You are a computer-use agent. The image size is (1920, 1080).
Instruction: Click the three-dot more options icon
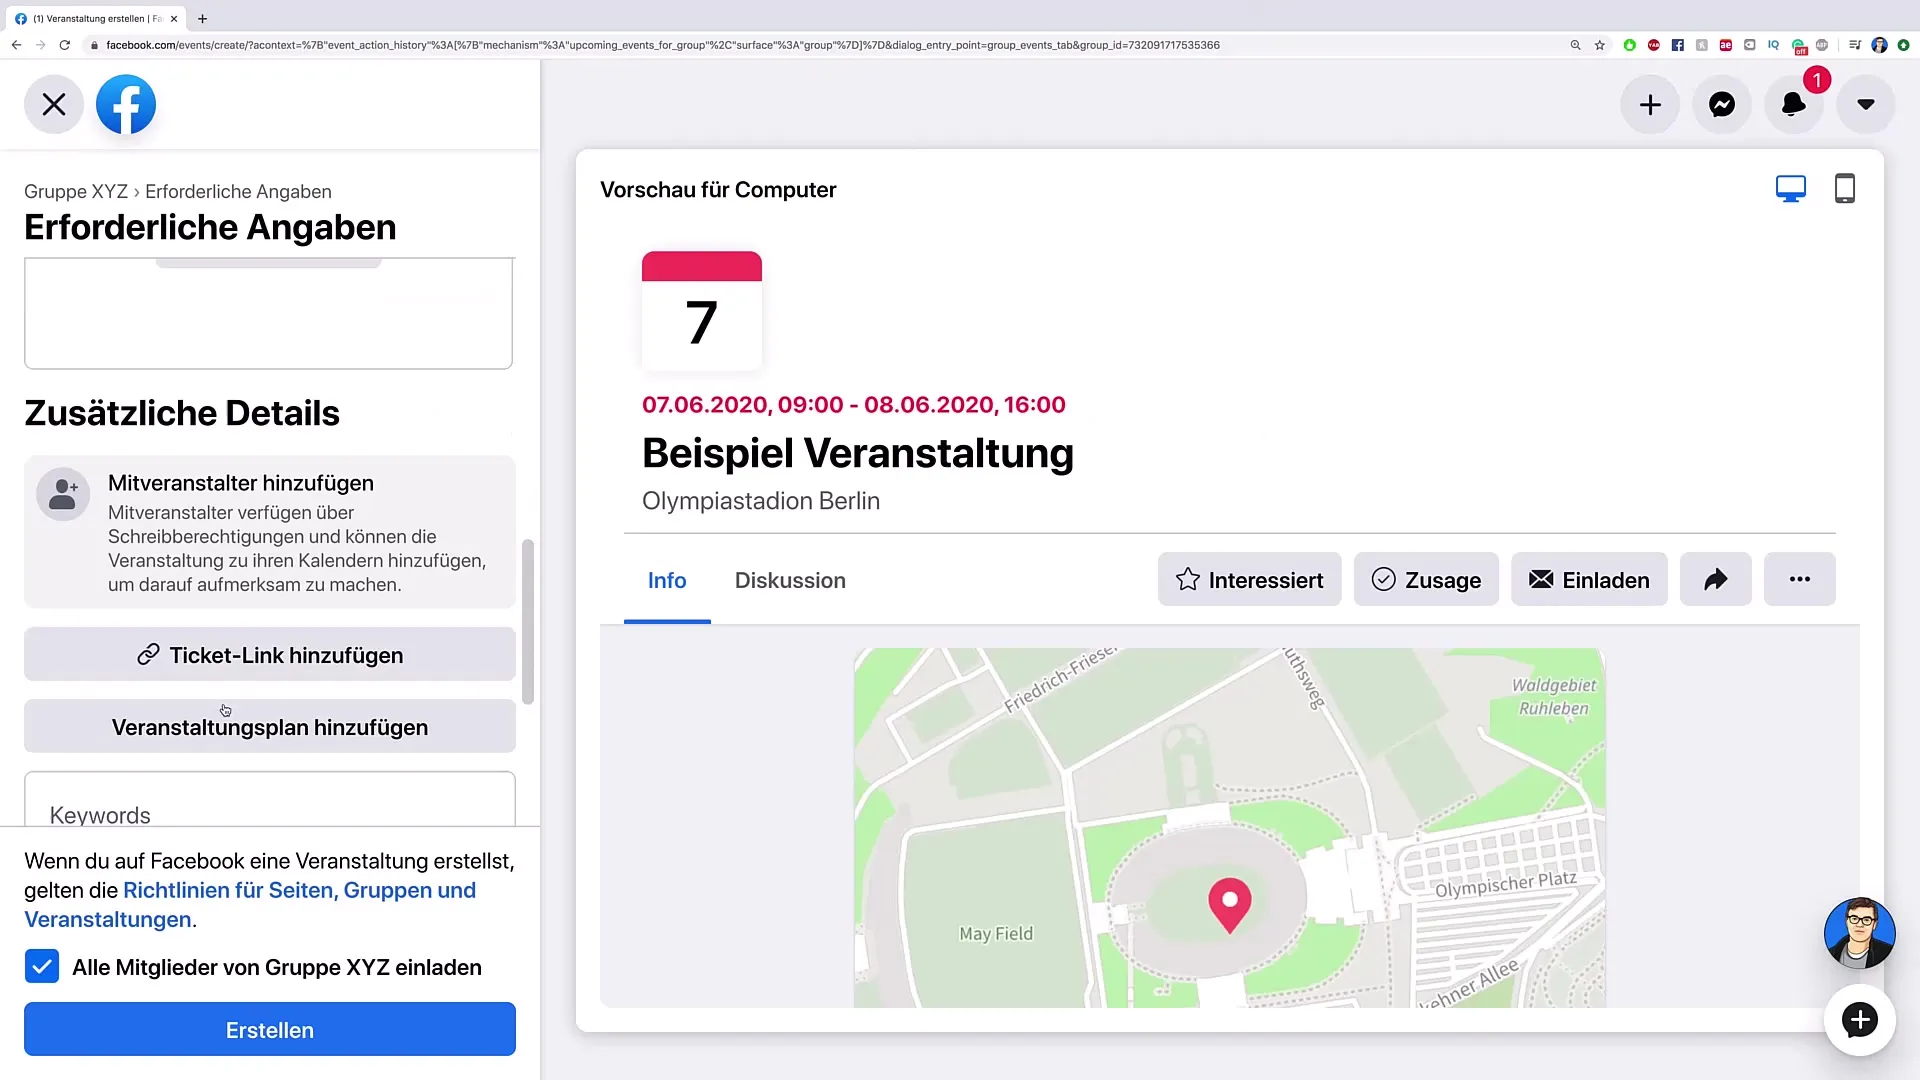tap(1800, 579)
